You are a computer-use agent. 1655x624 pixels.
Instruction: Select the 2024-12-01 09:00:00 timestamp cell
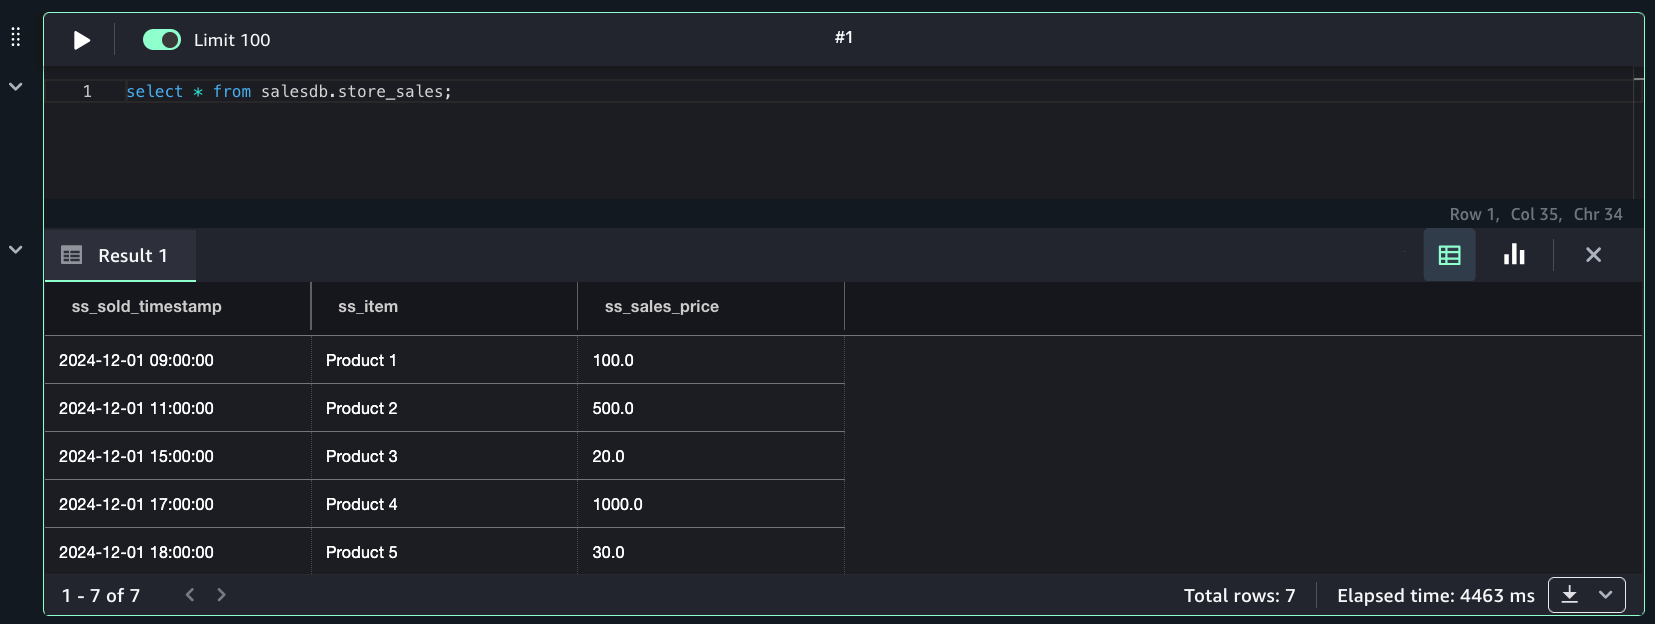tap(136, 360)
